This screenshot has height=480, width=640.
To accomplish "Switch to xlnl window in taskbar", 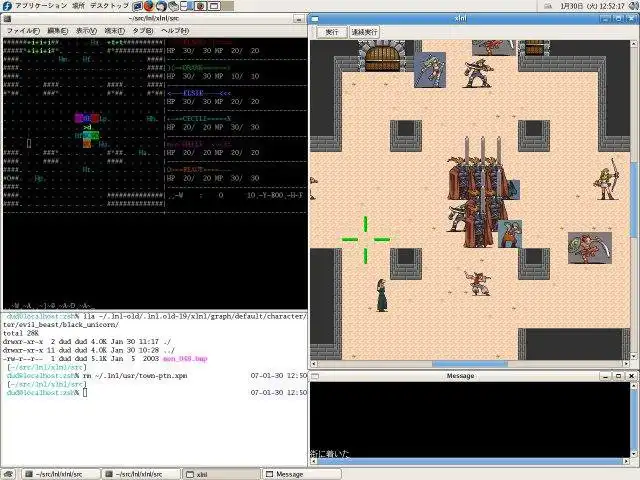I will point(221,474).
